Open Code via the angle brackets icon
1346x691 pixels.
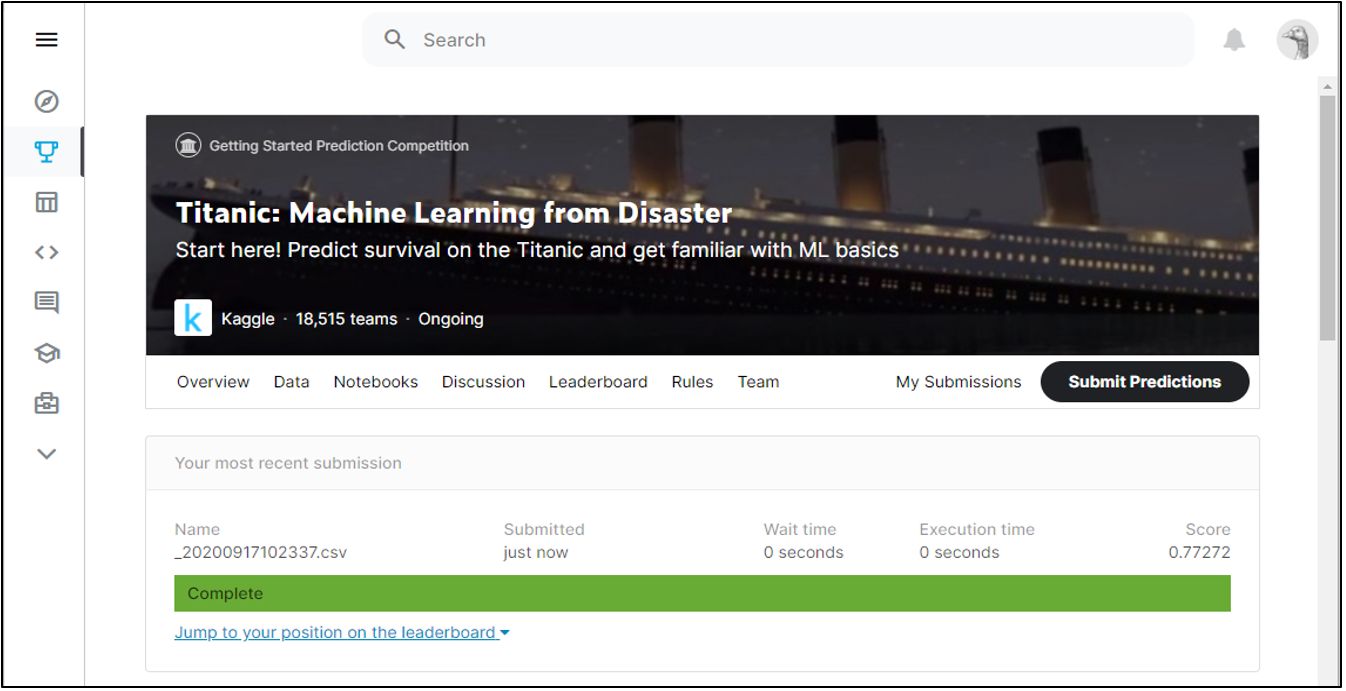pos(46,253)
